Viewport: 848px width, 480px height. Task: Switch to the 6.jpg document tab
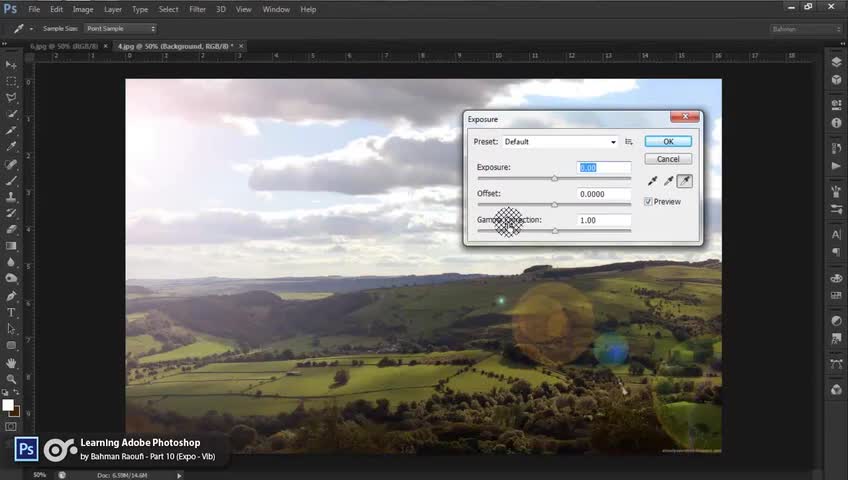(x=64, y=46)
